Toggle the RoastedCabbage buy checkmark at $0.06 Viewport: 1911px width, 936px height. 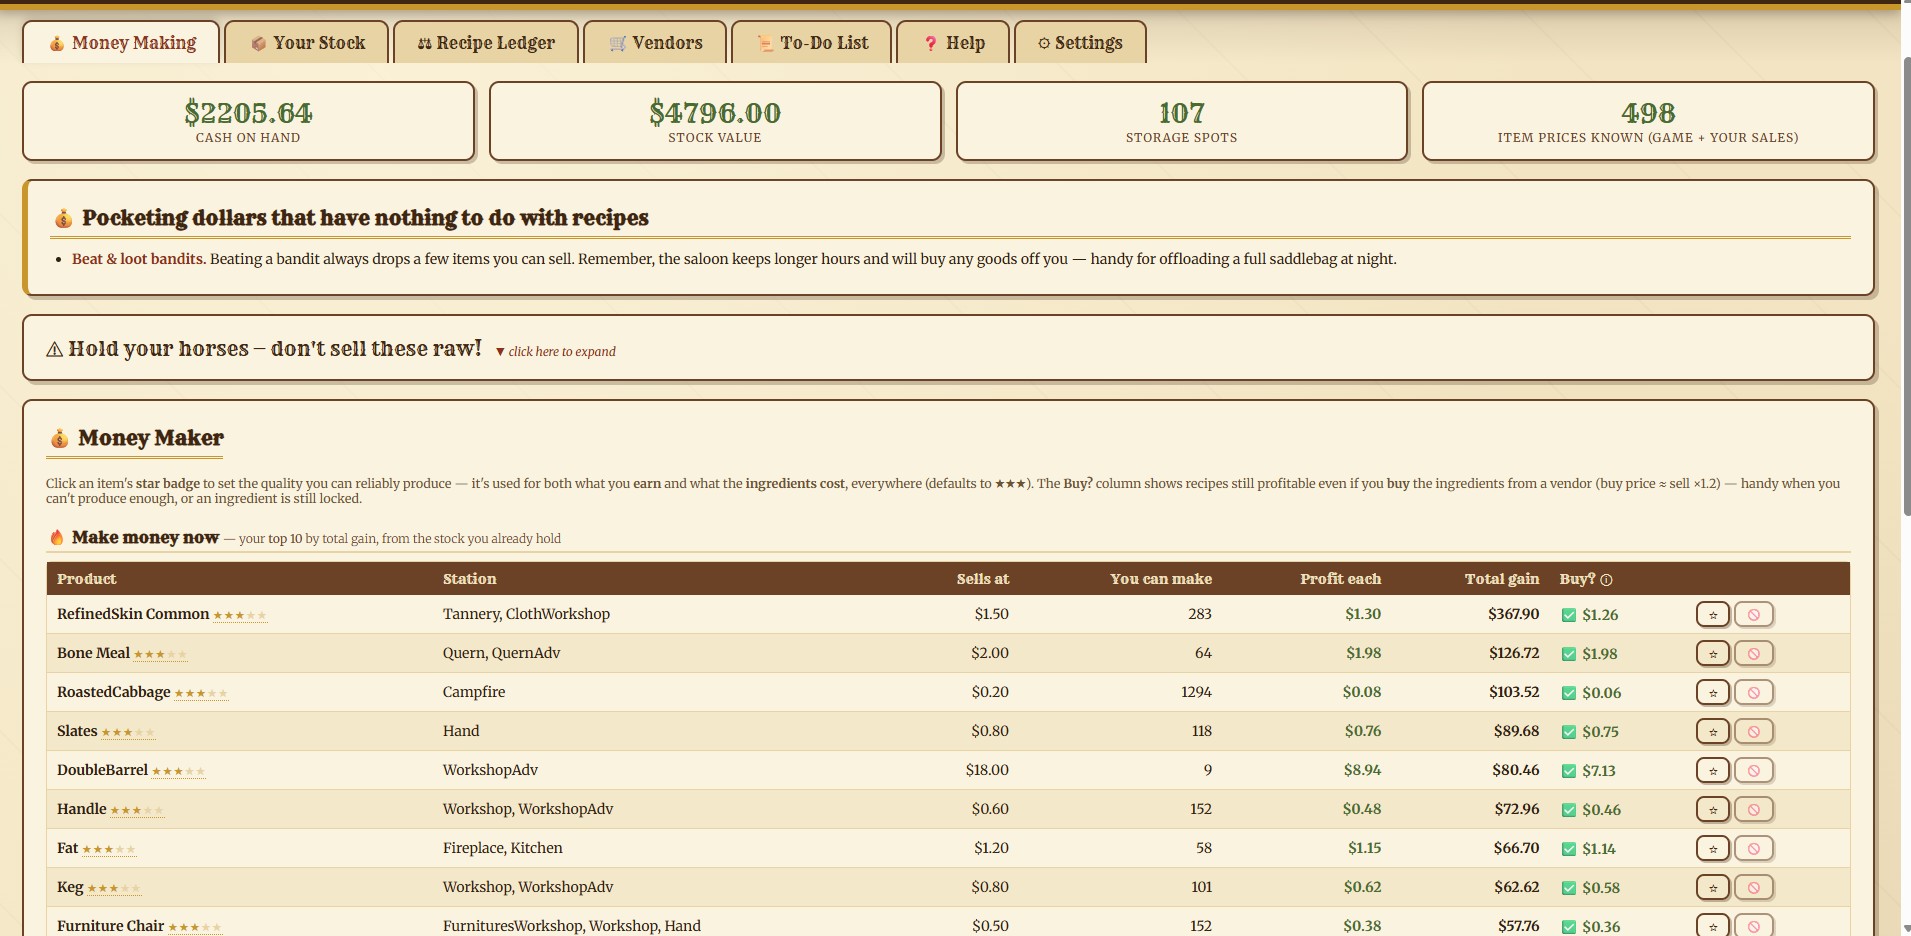click(x=1569, y=693)
